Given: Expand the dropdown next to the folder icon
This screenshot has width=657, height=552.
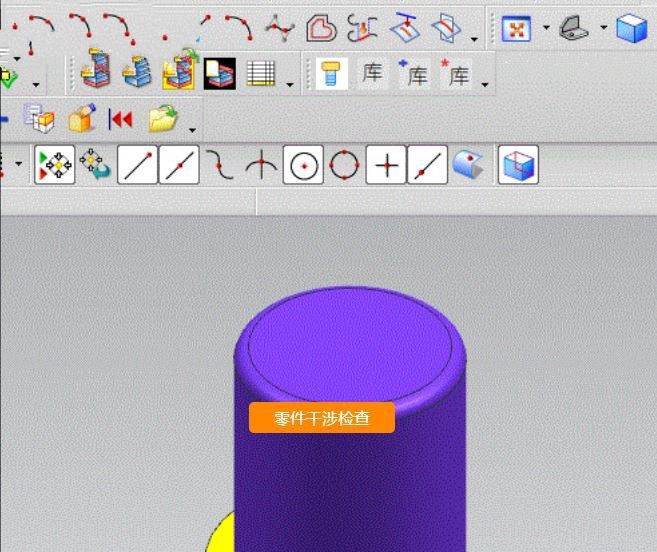Looking at the screenshot, I should (192, 130).
